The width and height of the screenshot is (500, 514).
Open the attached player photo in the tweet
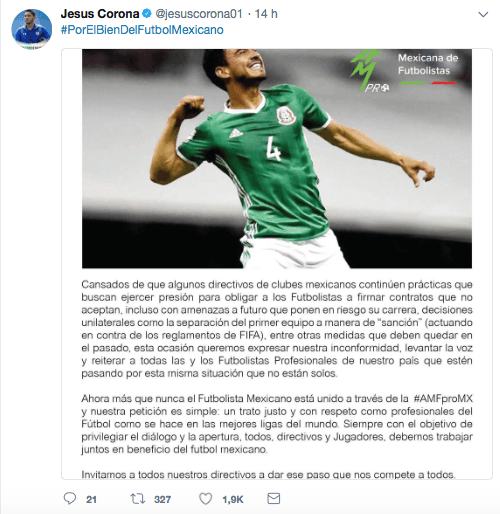(277, 159)
